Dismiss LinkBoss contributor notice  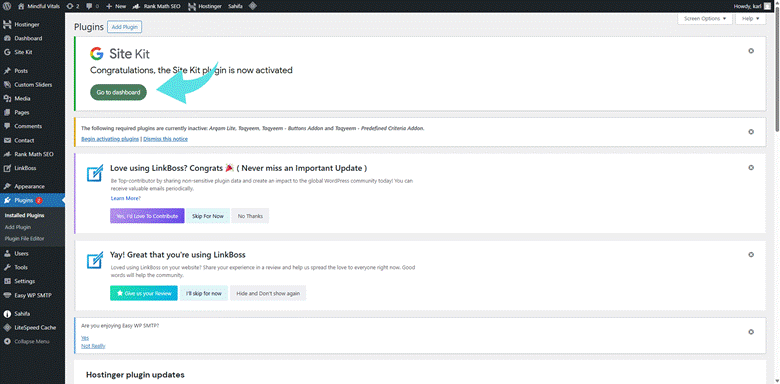tap(751, 168)
